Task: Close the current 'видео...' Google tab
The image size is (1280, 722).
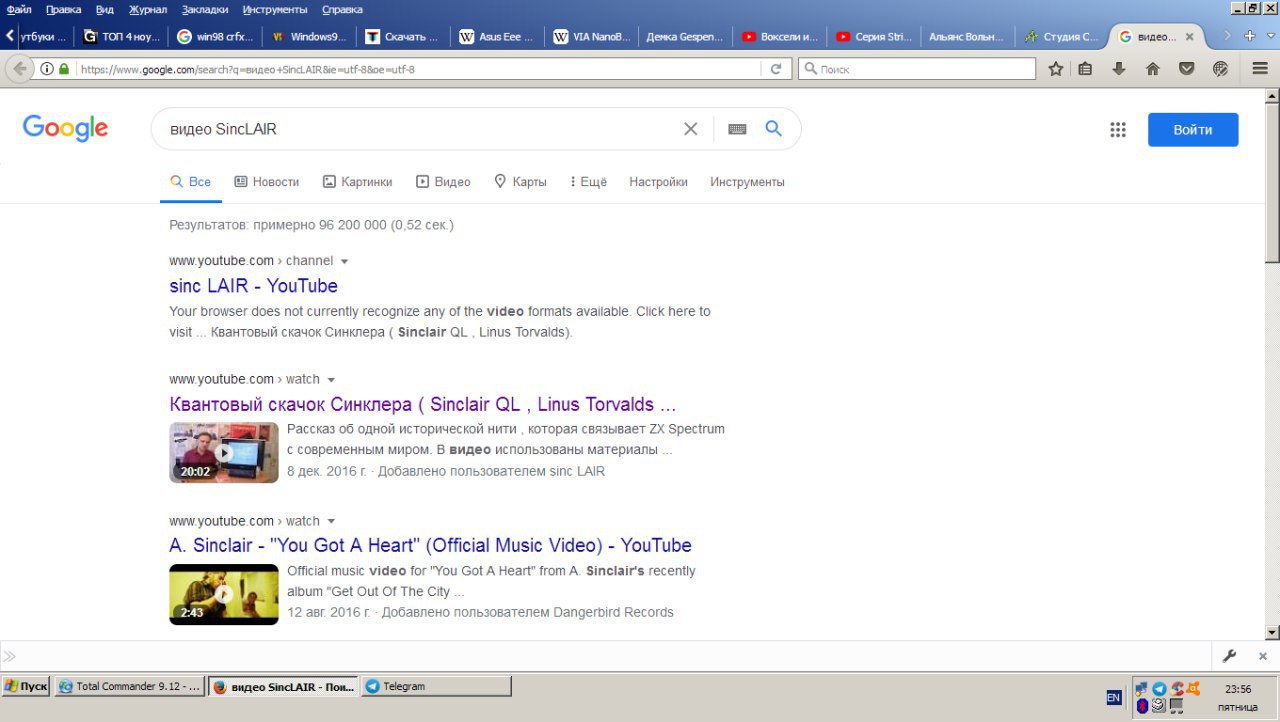Action: [x=1189, y=37]
